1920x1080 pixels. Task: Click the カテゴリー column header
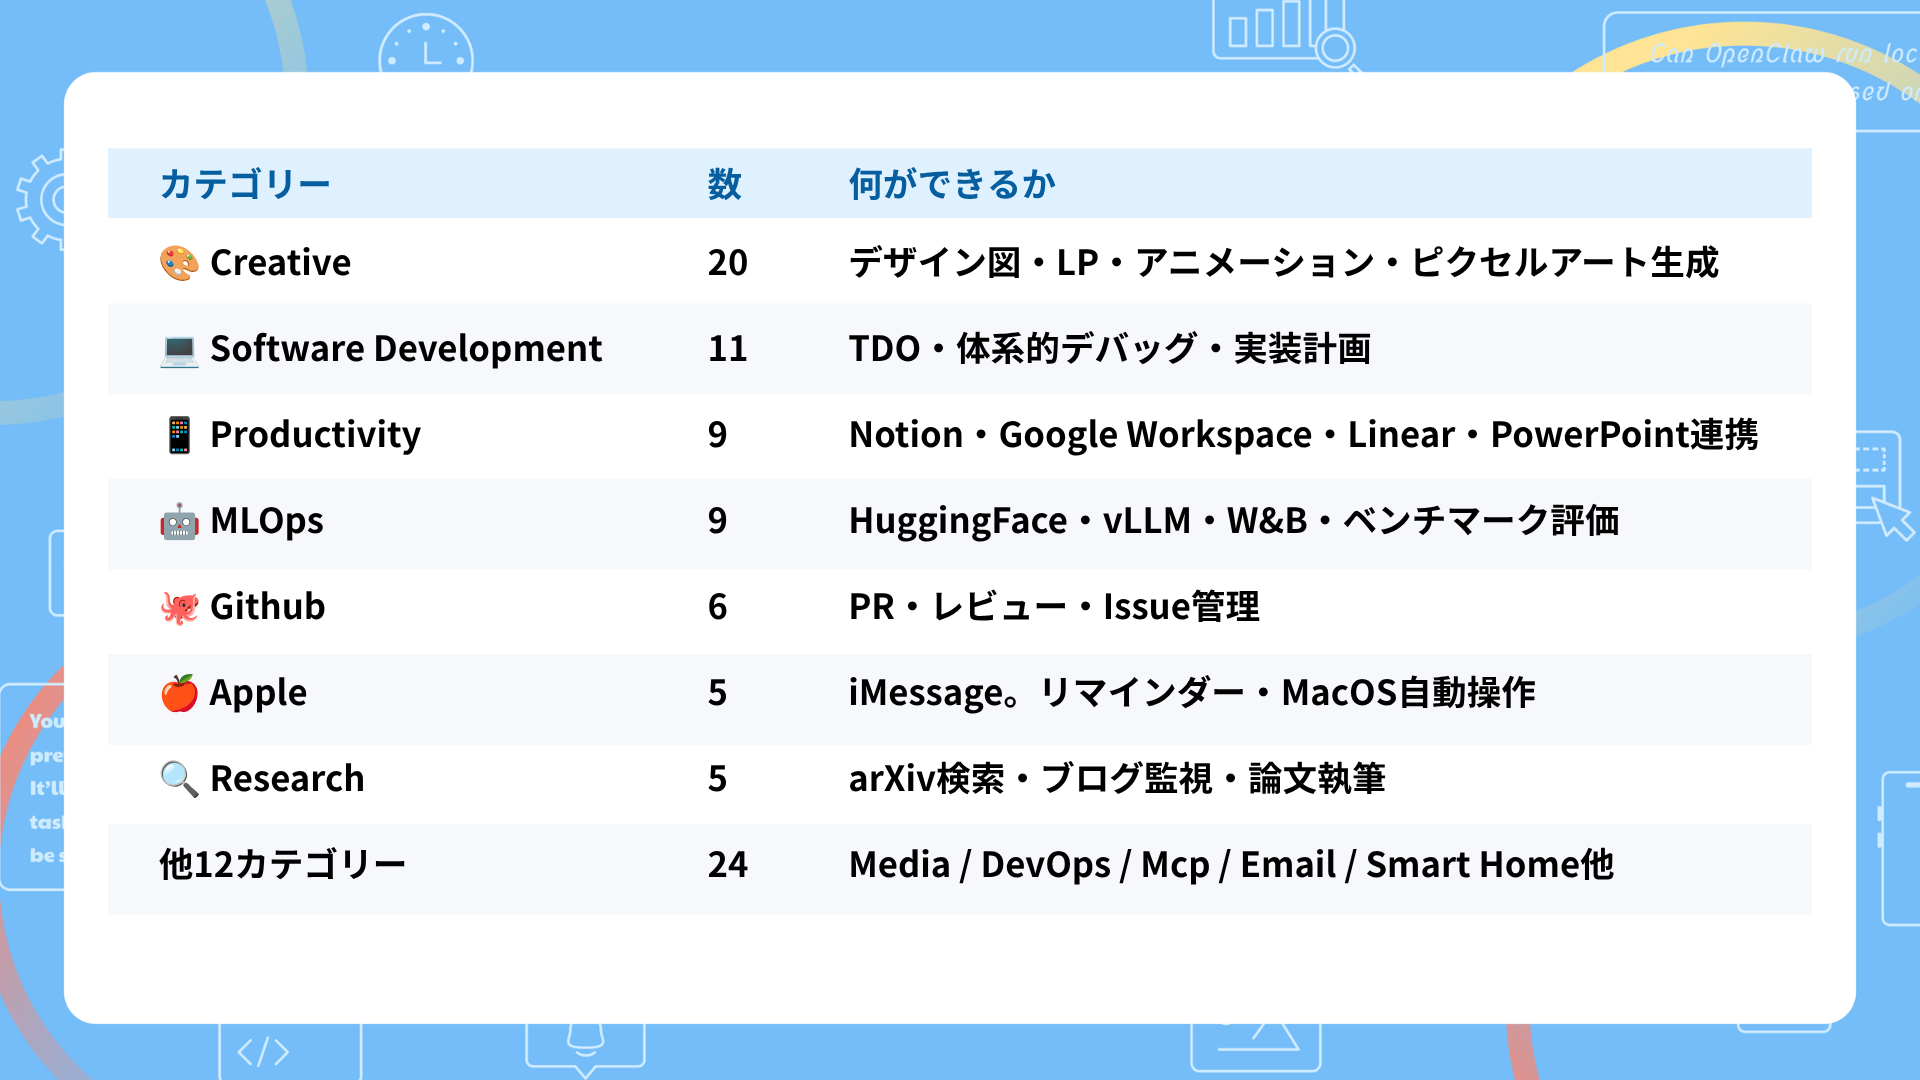[x=245, y=184]
